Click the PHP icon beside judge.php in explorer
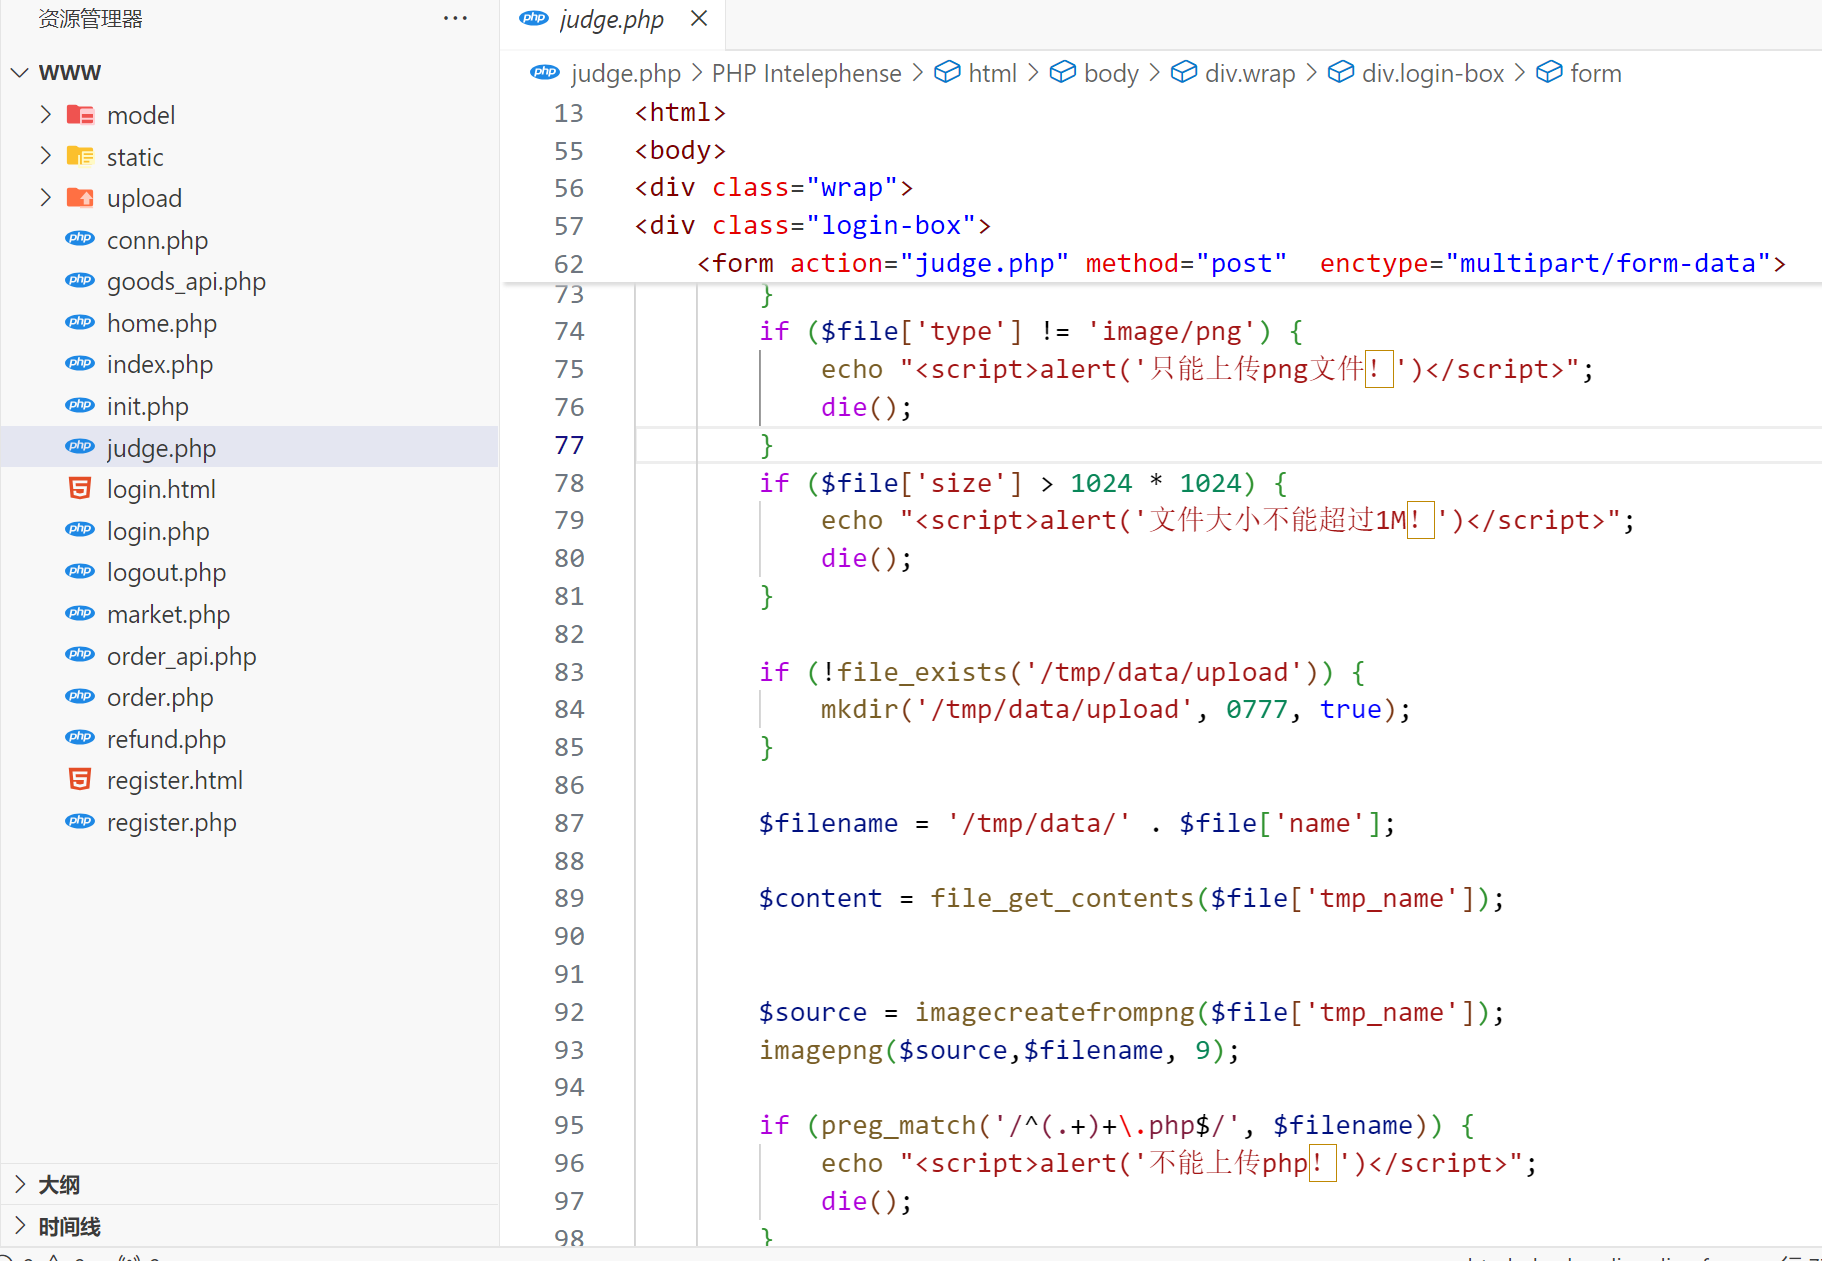Viewport: 1822px width, 1261px height. tap(80, 447)
